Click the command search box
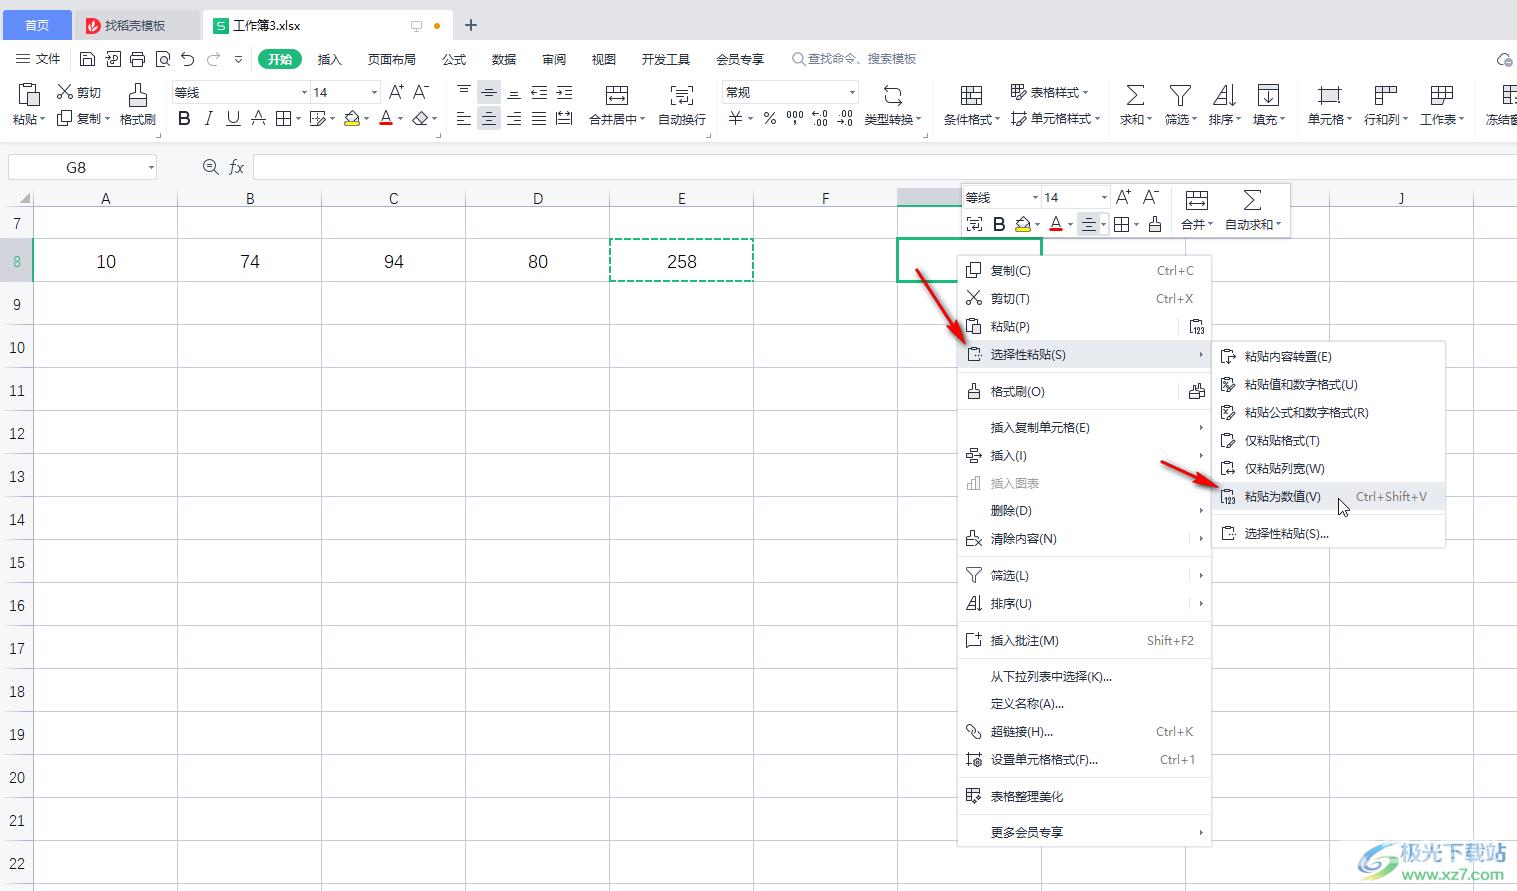This screenshot has width=1517, height=891. 855,59
